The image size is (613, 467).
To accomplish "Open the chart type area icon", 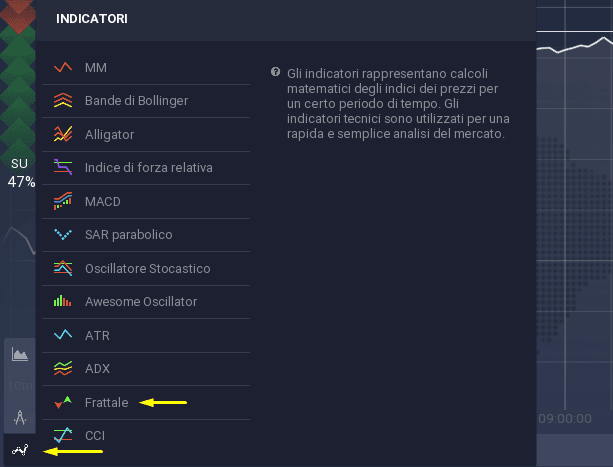I will pyautogui.click(x=20, y=354).
